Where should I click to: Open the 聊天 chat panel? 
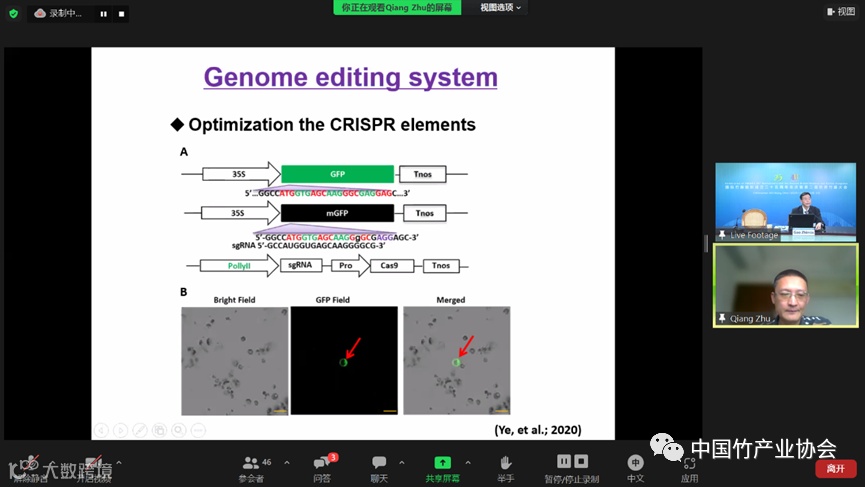[379, 469]
